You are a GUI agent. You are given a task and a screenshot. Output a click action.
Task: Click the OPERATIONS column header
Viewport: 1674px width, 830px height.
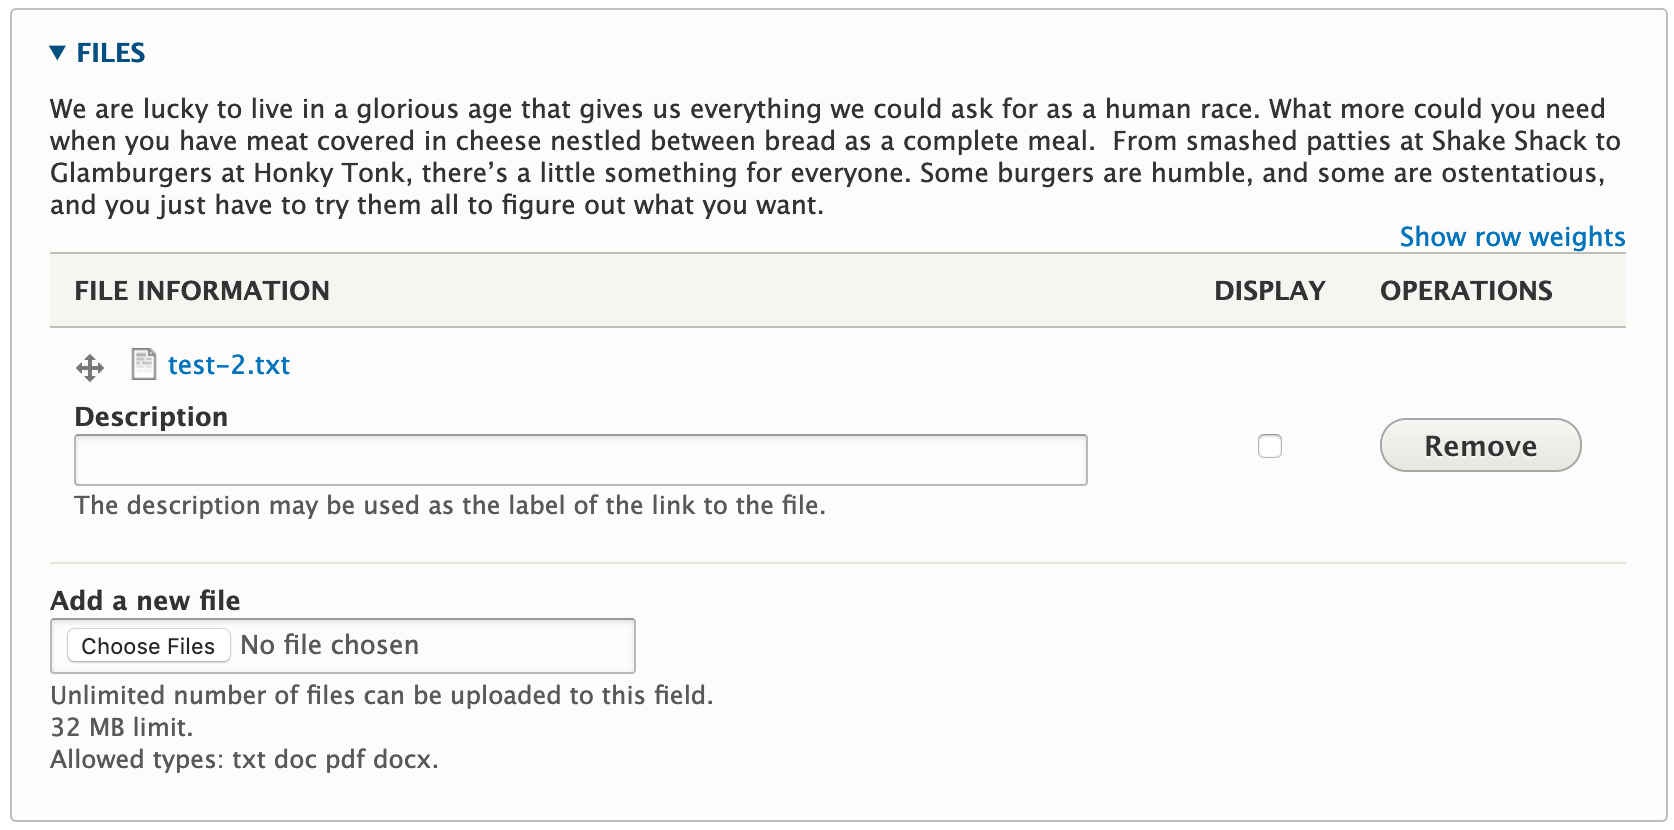1466,291
